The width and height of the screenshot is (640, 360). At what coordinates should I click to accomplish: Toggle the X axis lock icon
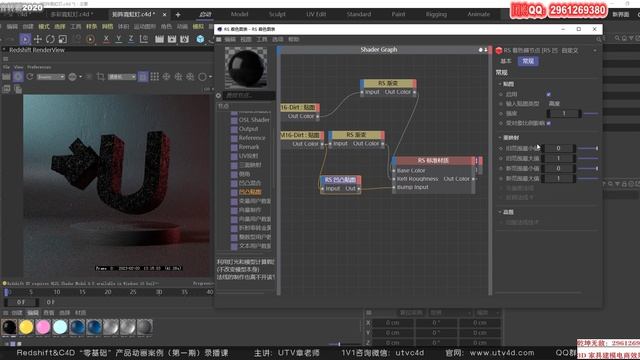(106, 39)
